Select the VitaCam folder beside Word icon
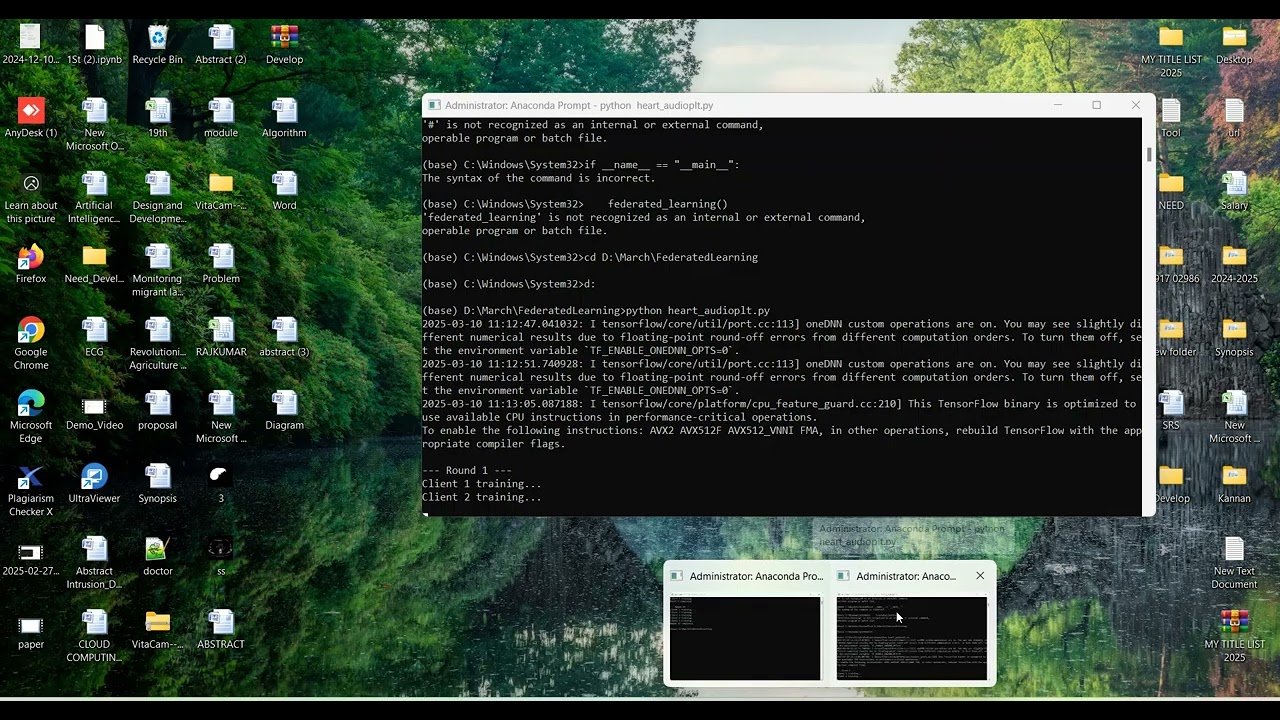 coord(221,191)
